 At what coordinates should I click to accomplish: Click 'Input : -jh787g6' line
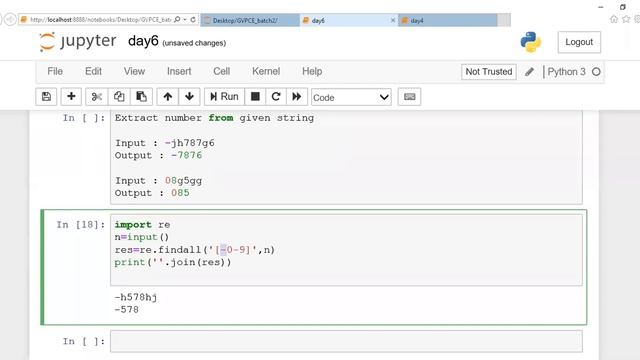[164, 143]
